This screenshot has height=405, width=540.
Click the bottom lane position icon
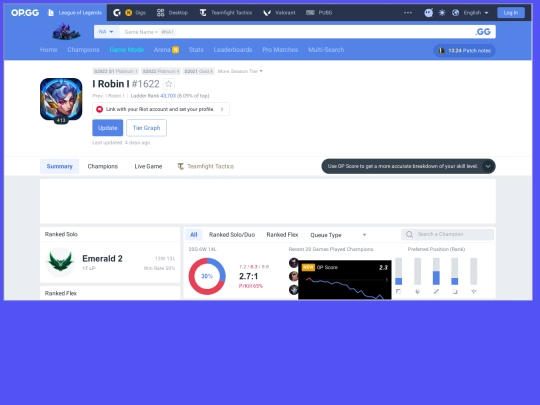pyautogui.click(x=455, y=292)
